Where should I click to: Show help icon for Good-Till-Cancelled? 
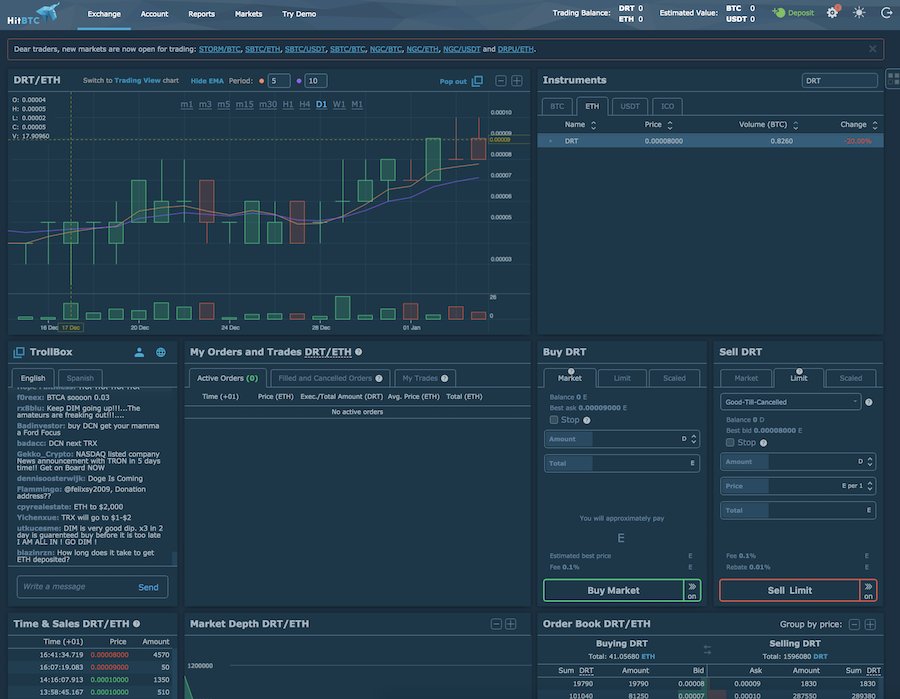869,402
